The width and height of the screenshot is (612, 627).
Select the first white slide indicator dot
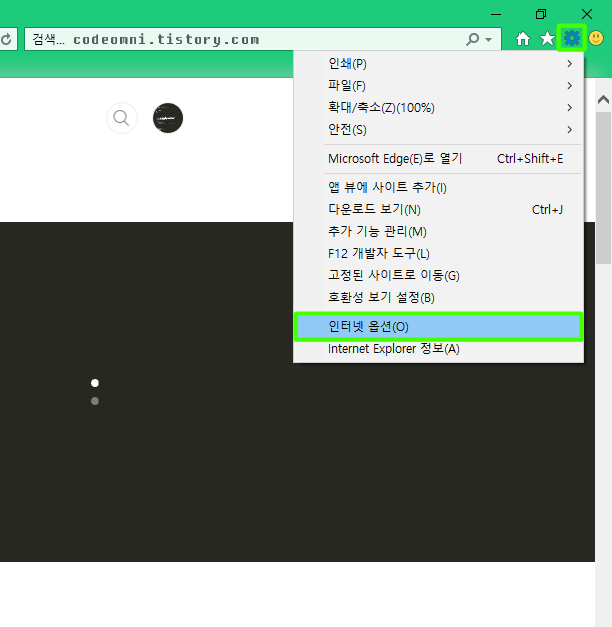click(x=95, y=383)
